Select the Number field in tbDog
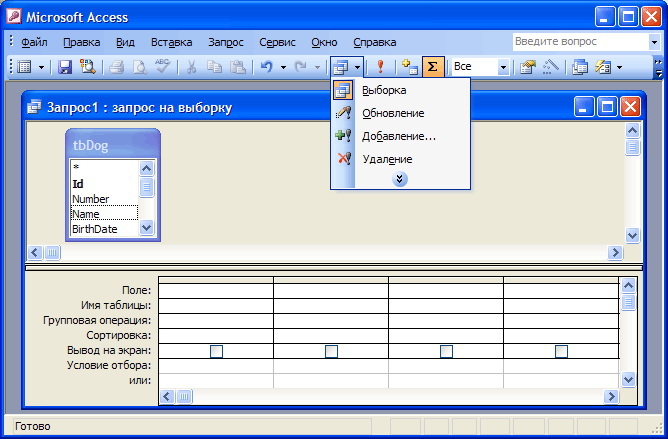Viewport: 668px width, 439px height. (x=104, y=199)
